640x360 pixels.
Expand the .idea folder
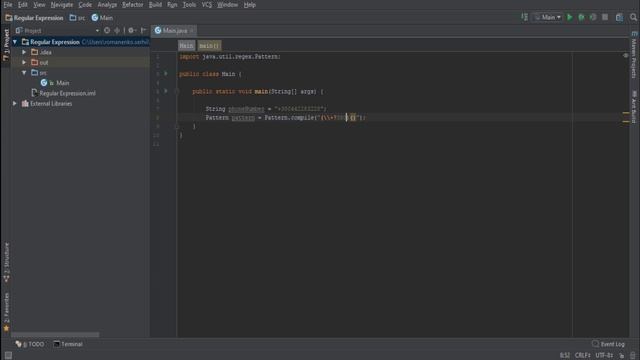24,52
